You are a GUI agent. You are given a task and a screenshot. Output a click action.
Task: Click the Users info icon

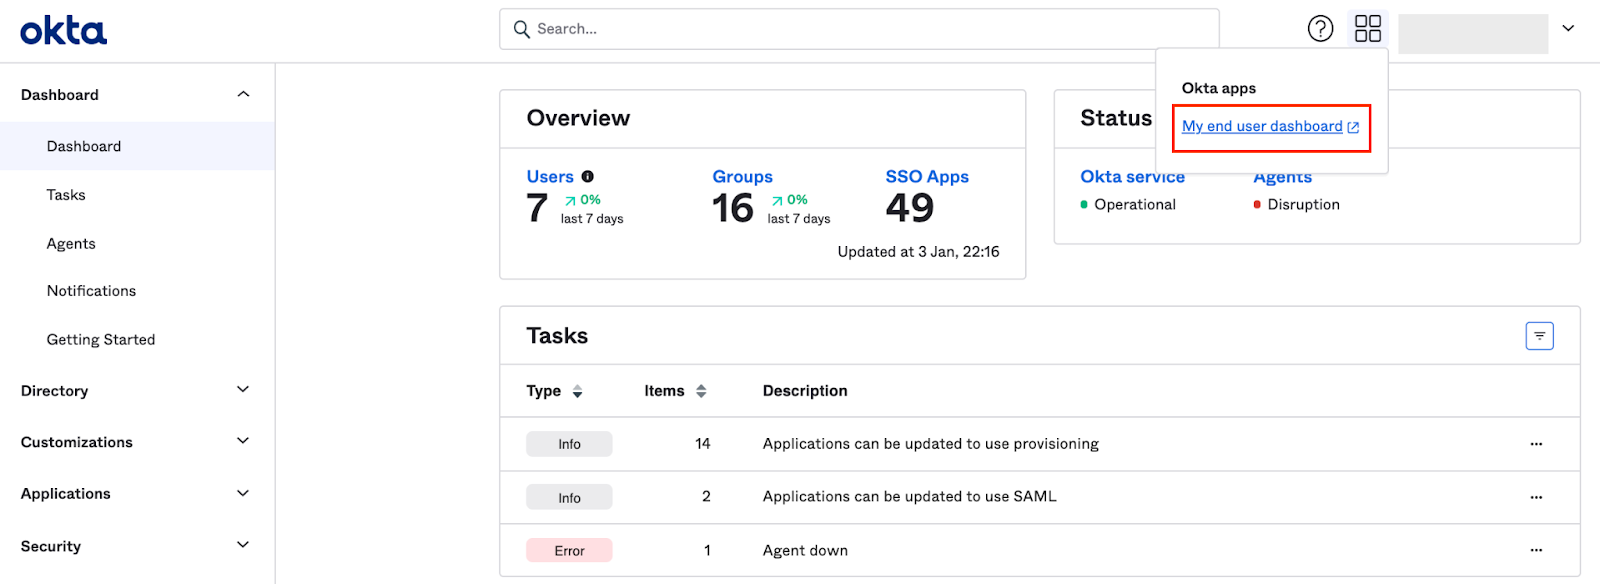(x=588, y=177)
